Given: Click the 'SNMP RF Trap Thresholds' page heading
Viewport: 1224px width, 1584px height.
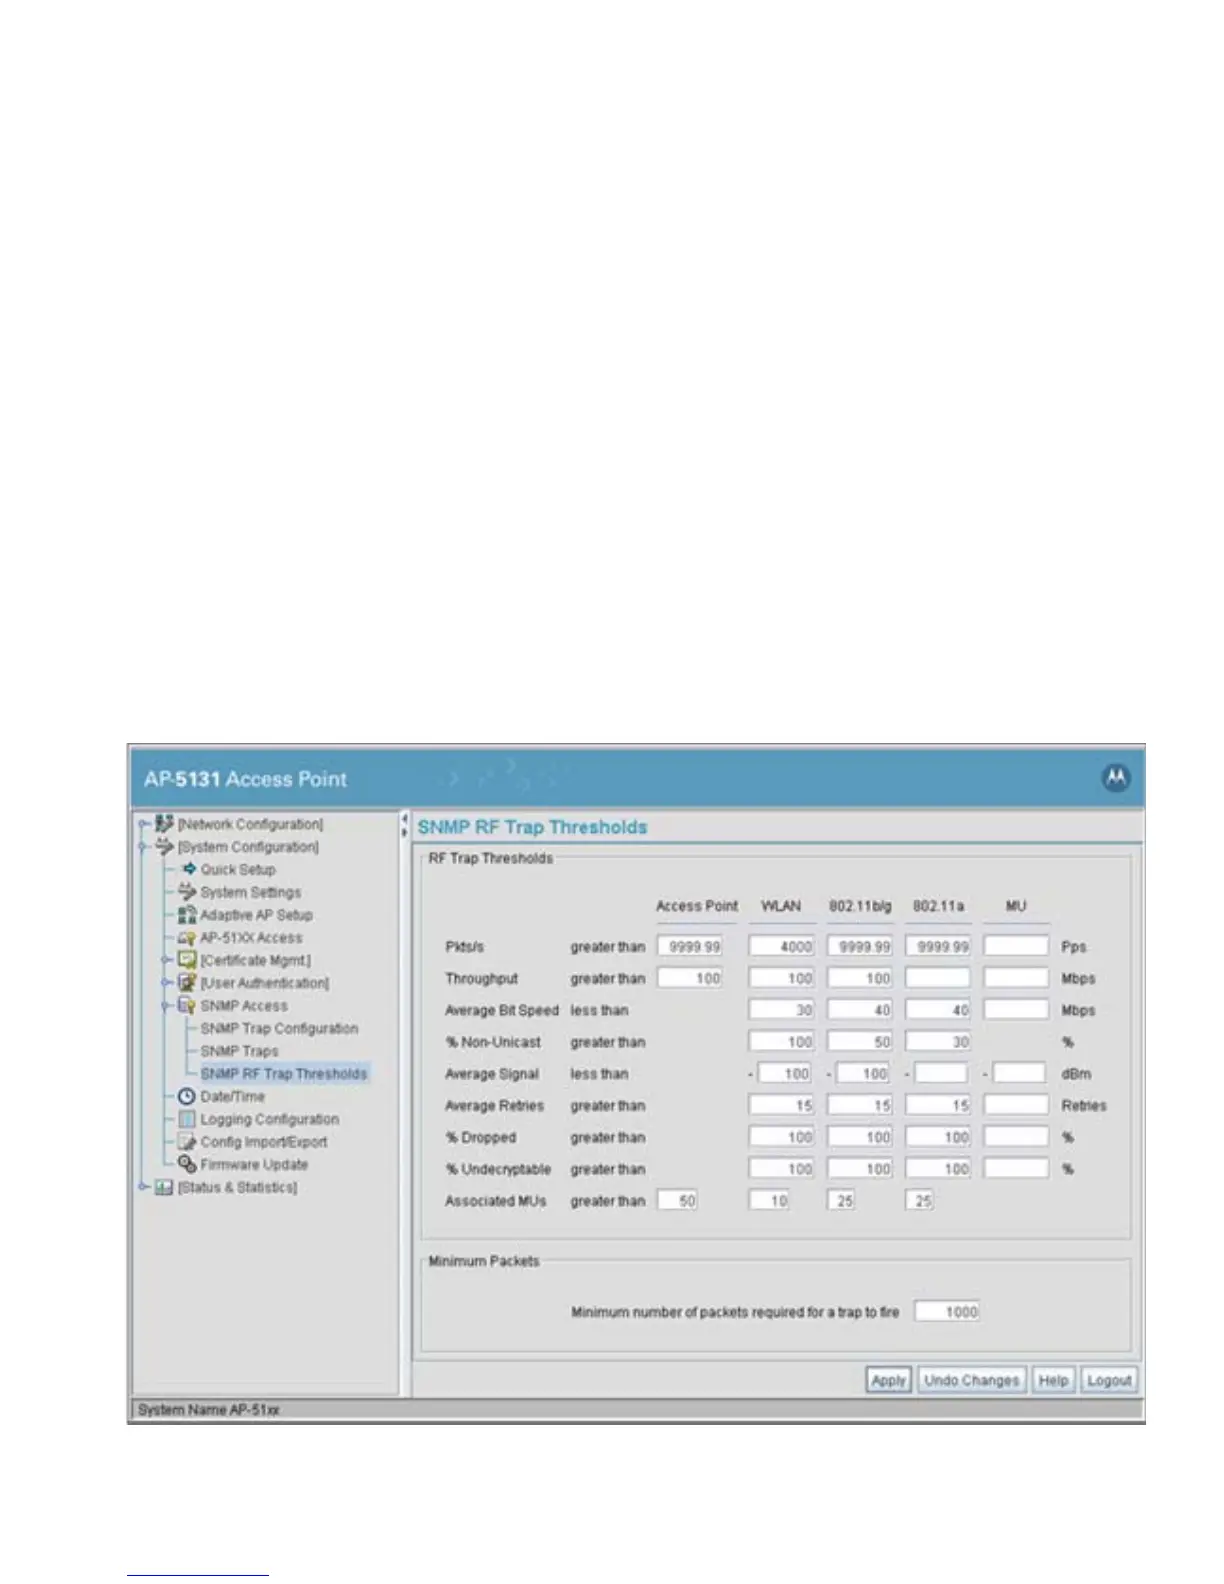Looking at the screenshot, I should [532, 827].
